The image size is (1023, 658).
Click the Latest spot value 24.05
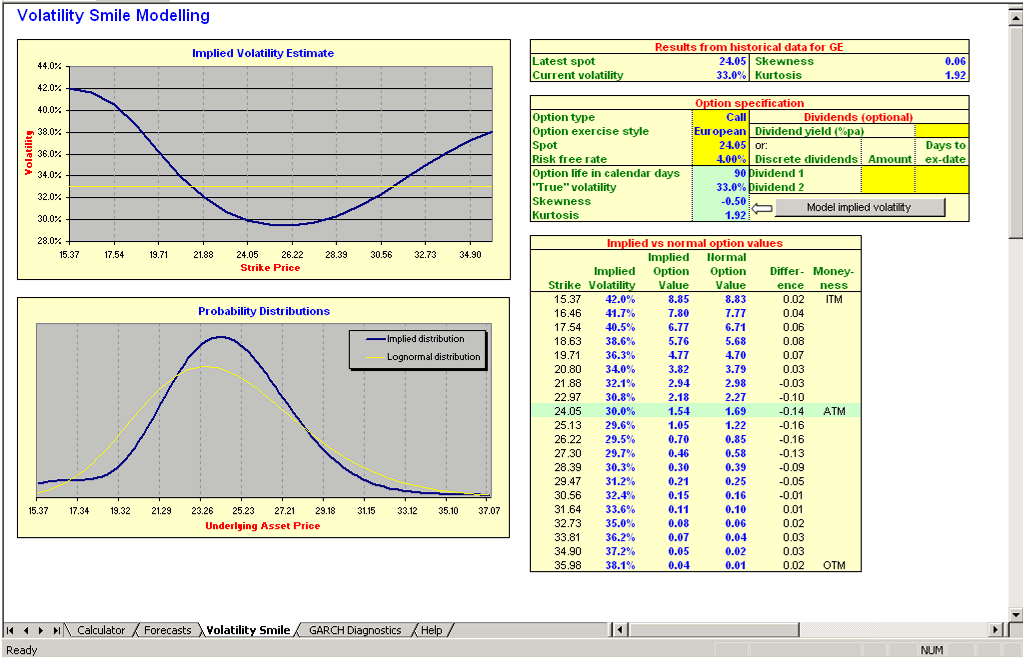(x=732, y=61)
